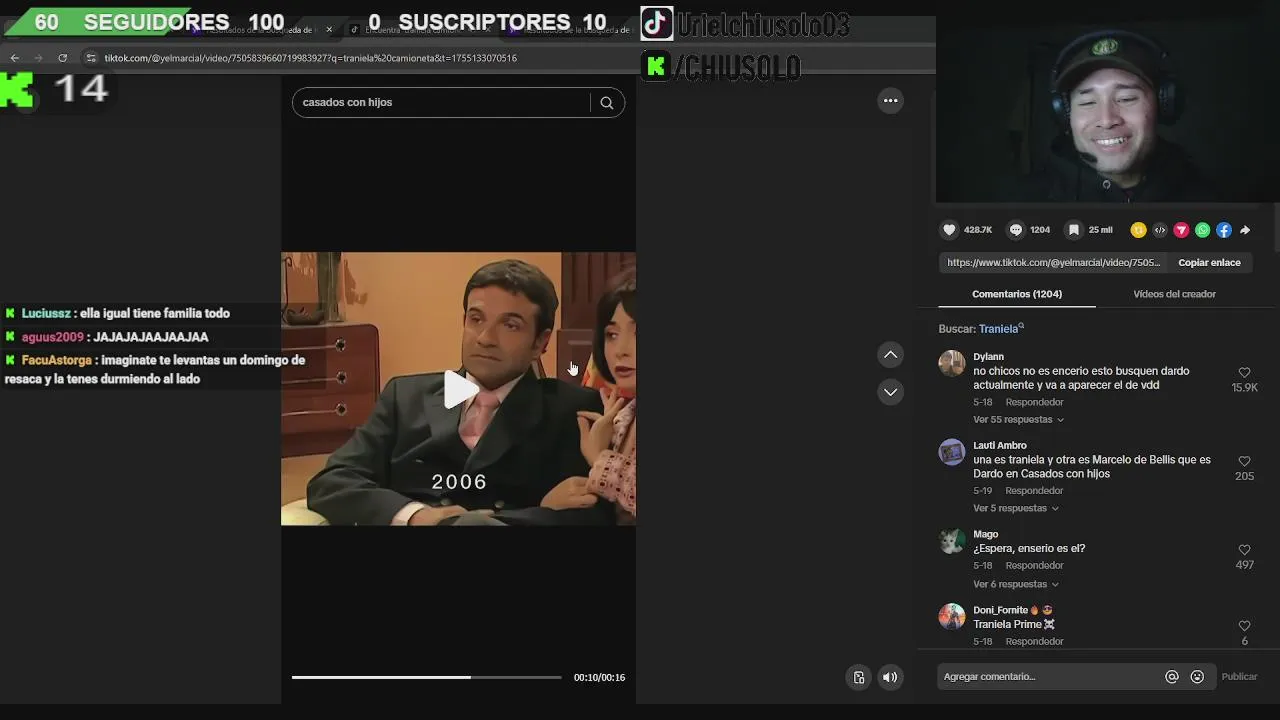
Task: Expand Ver 6 respuestas
Action: click(x=1015, y=584)
